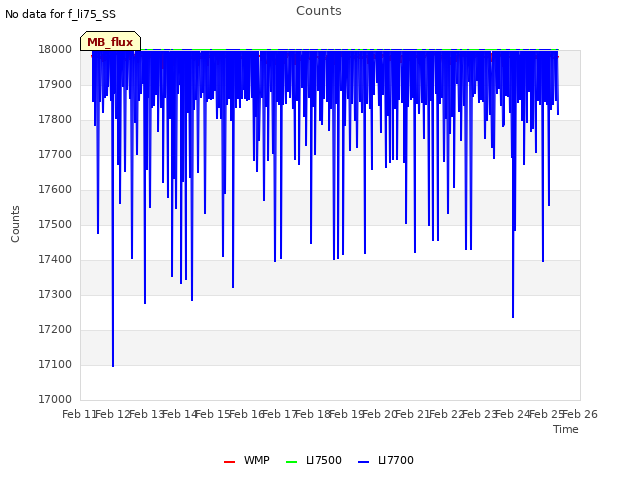Screen dimensions: 640x480
Task: Click the 17100 y-axis tick label
Action: coord(55,364)
